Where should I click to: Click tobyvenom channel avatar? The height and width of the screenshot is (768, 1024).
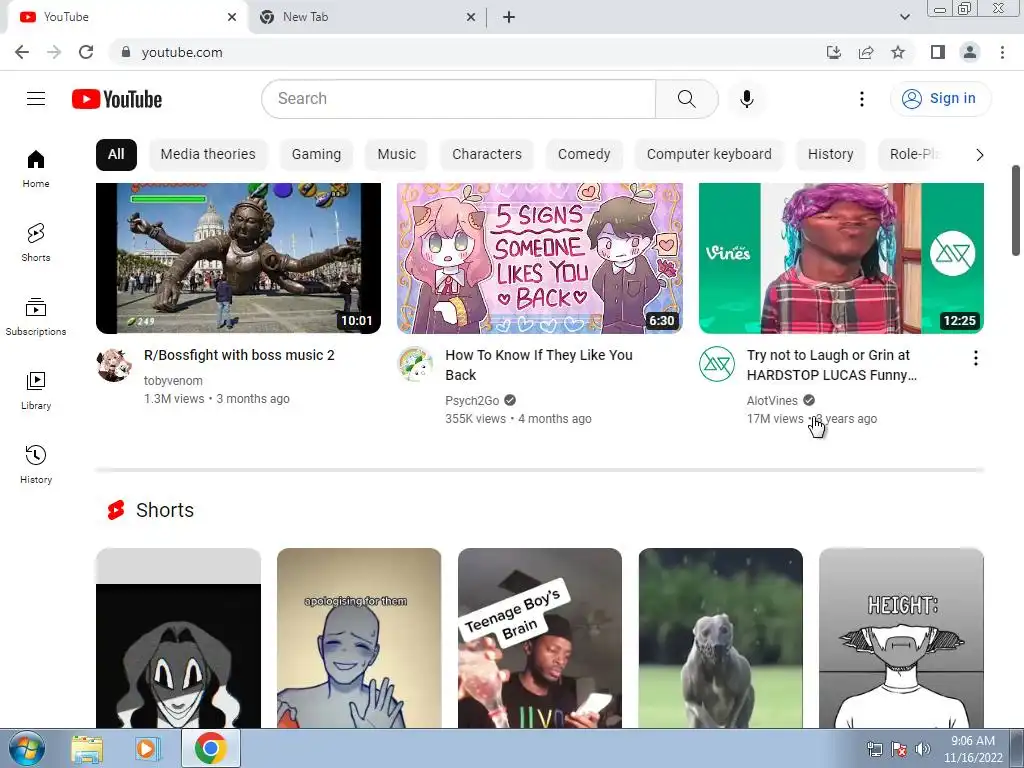pyautogui.click(x=114, y=364)
